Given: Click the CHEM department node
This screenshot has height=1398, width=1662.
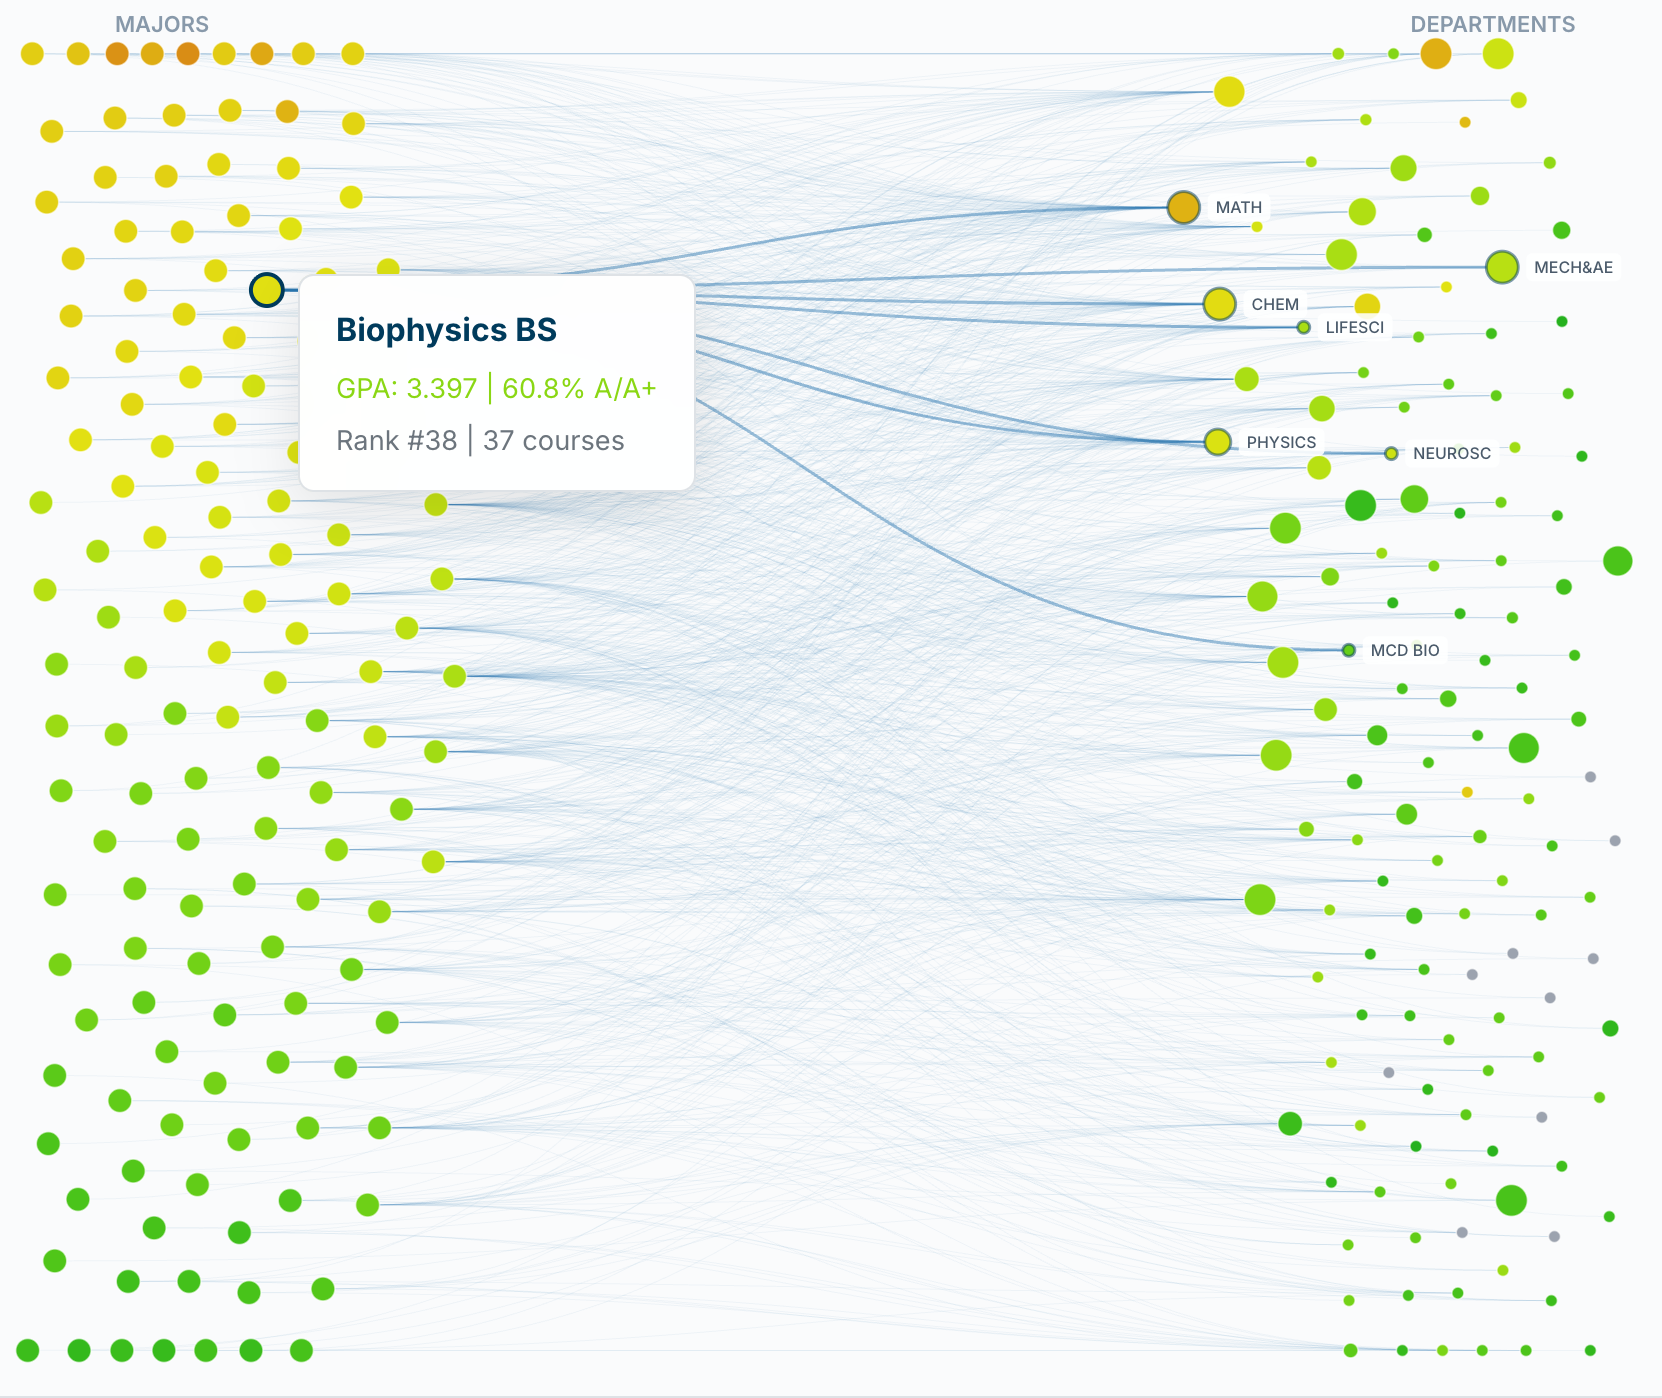Looking at the screenshot, I should tap(1219, 304).
